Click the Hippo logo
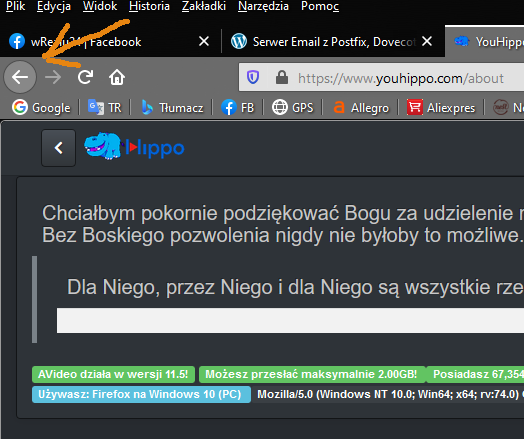524x439 pixels. coord(134,146)
